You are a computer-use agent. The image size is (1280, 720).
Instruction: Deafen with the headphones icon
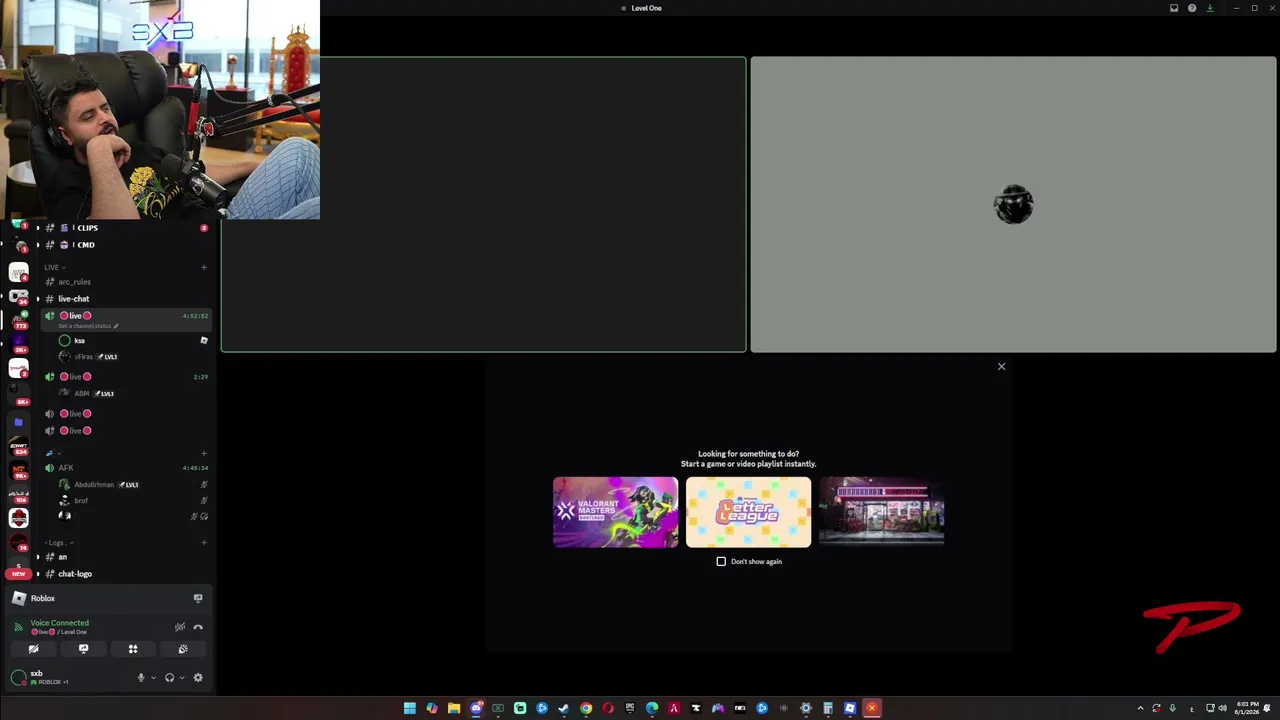[169, 677]
